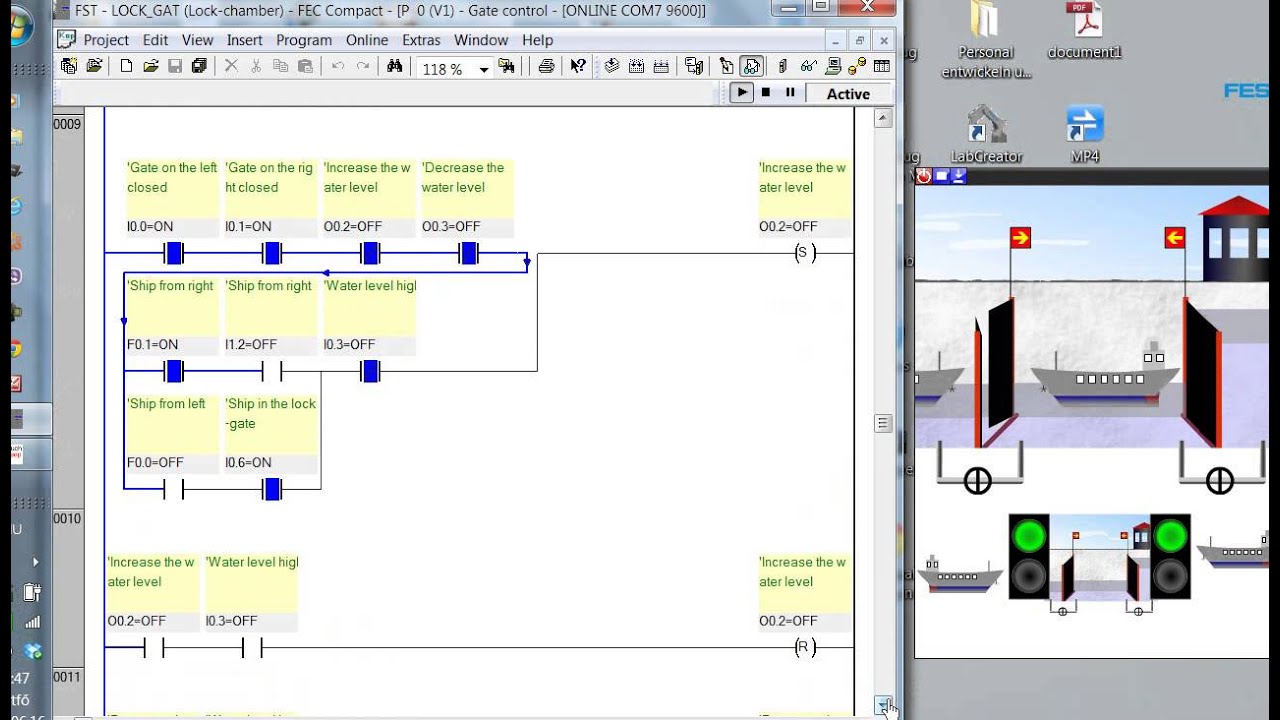Open the Program menu
The height and width of the screenshot is (720, 1280).
click(x=304, y=40)
